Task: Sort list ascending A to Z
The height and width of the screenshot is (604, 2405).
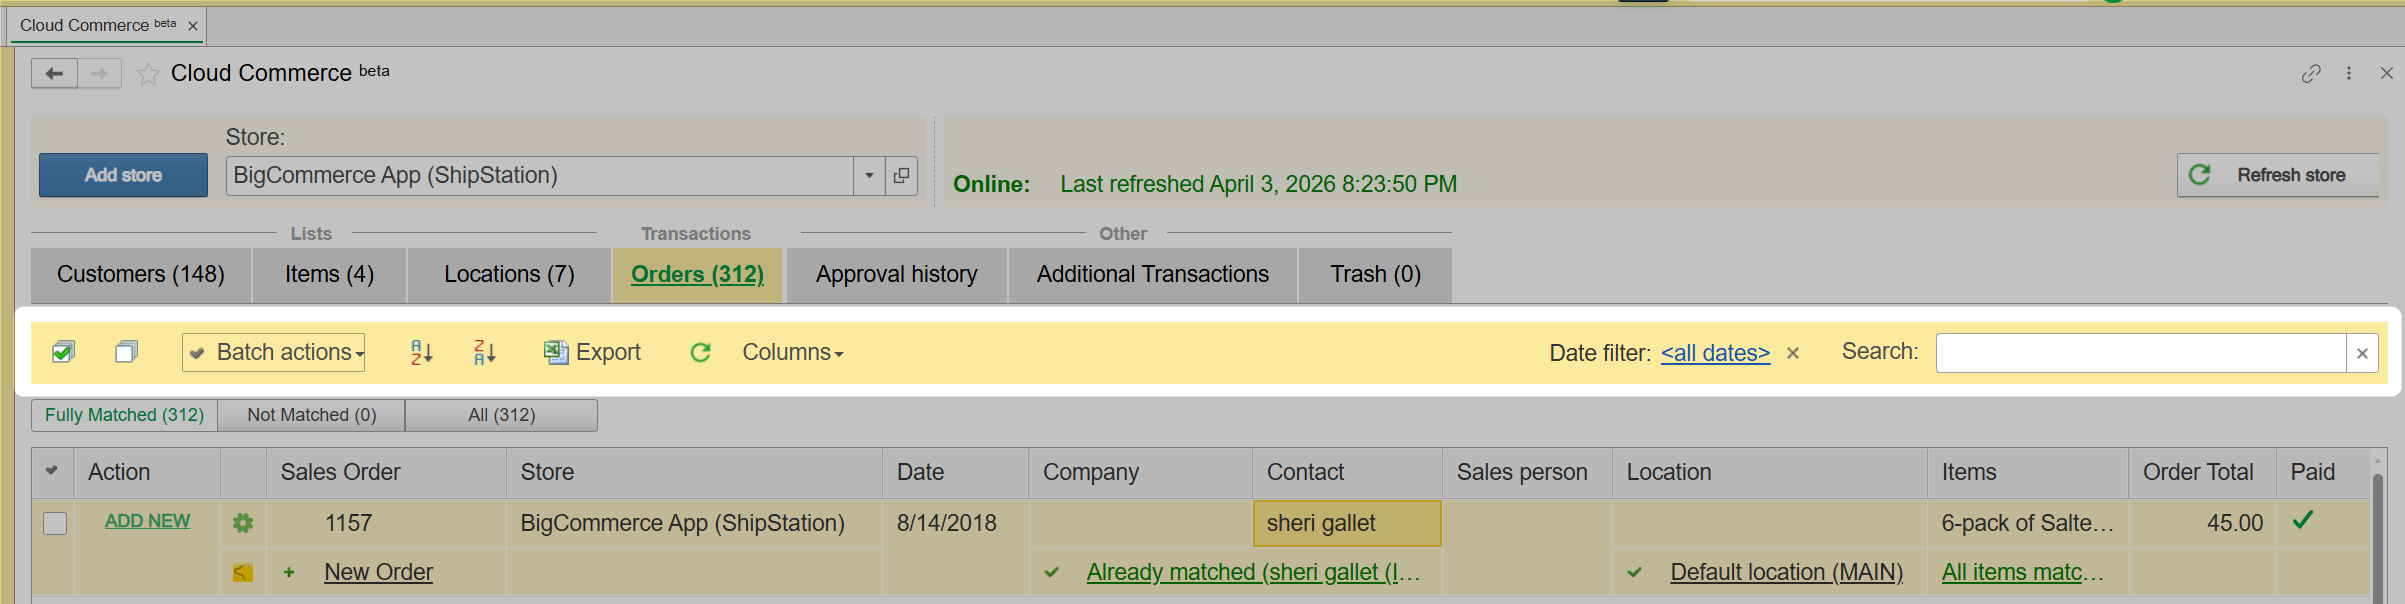Action: click(422, 352)
